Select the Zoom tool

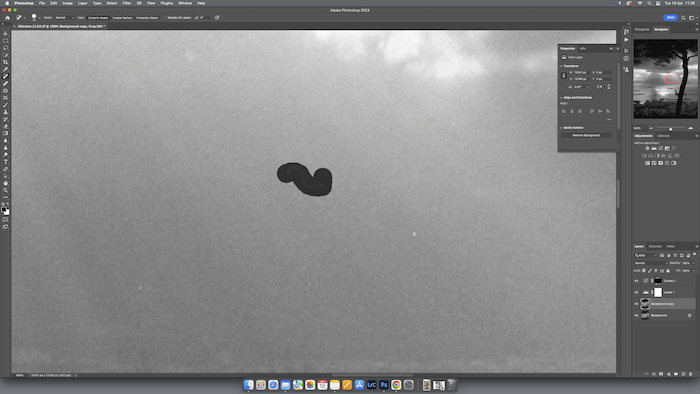coord(5,191)
